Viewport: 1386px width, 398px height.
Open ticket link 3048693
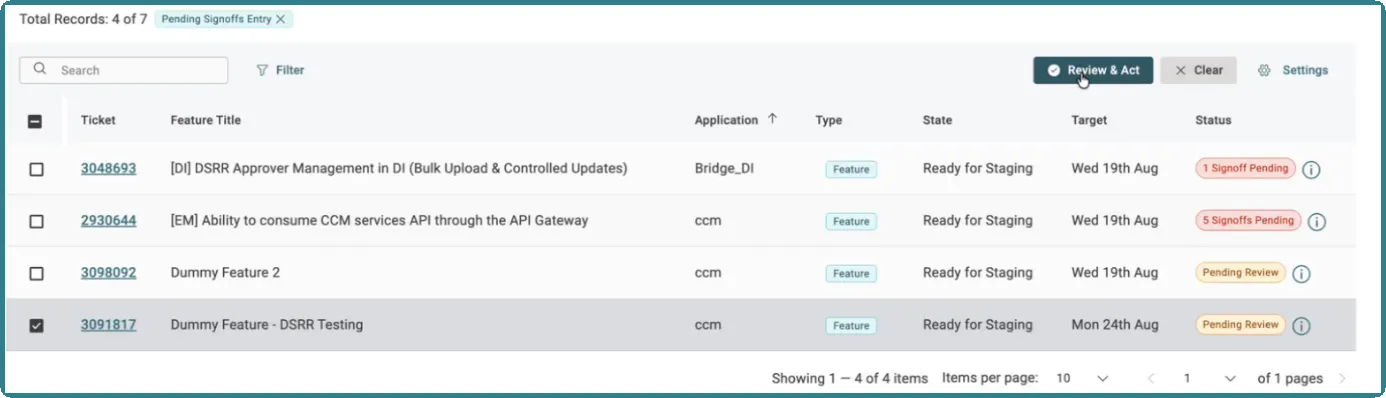(x=108, y=168)
